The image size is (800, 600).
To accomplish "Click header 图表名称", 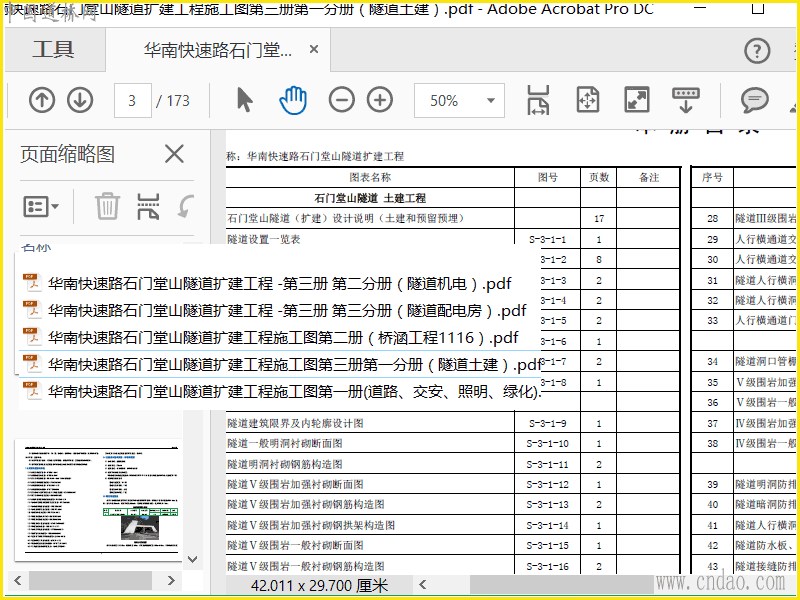I will (370, 178).
